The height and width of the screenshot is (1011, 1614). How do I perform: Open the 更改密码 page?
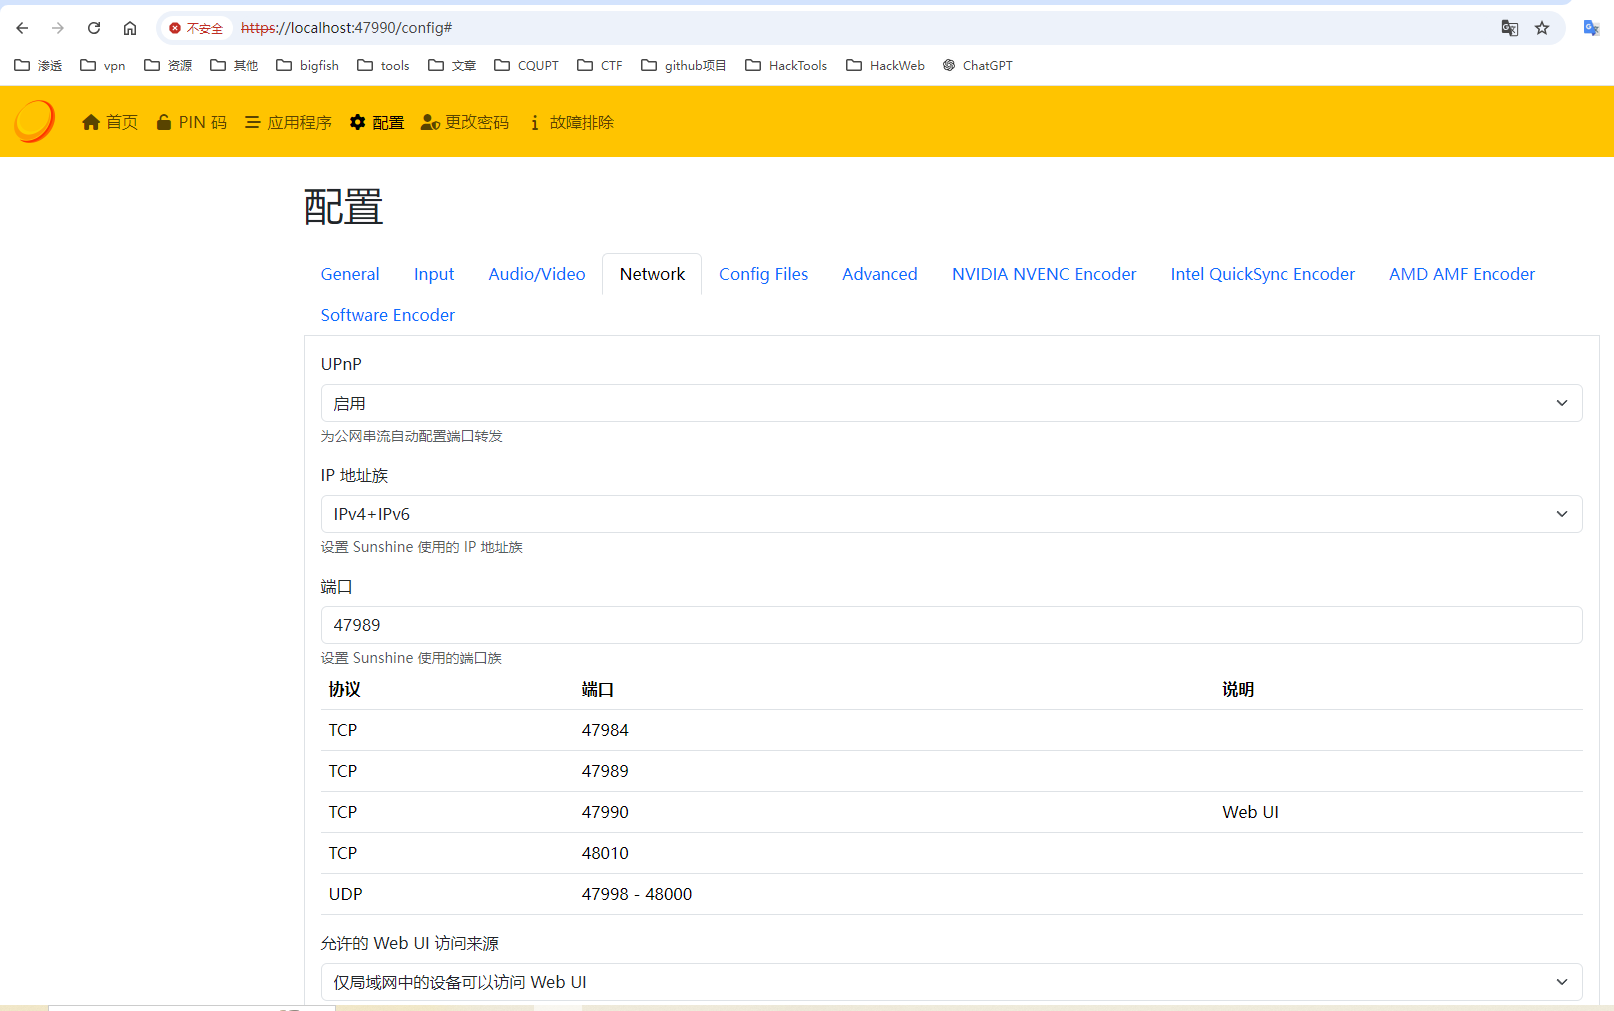point(465,122)
